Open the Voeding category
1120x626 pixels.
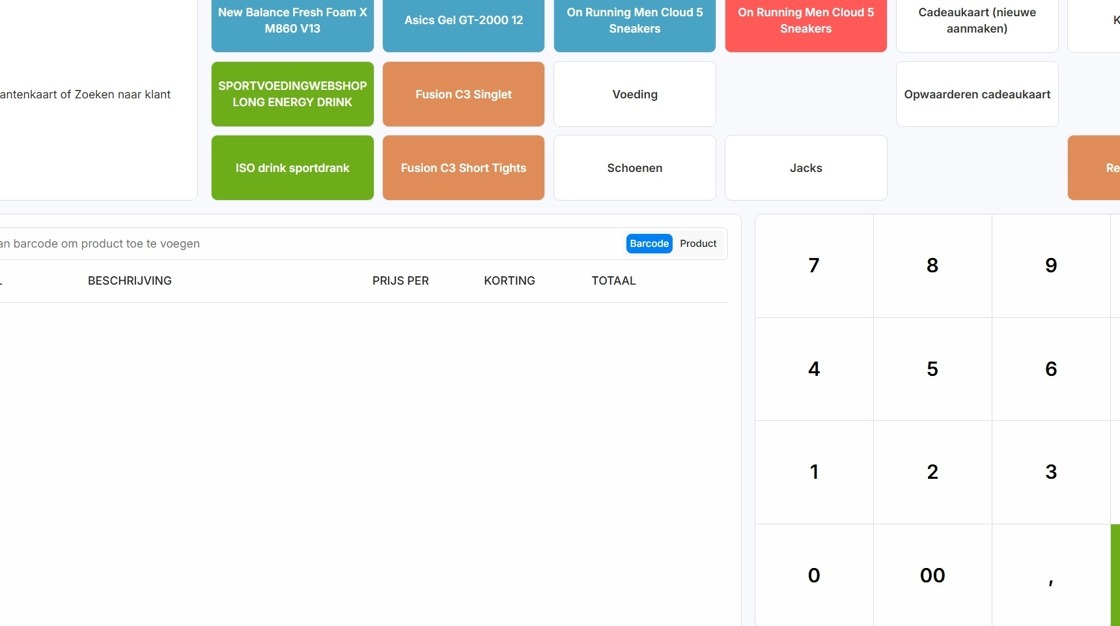[634, 94]
